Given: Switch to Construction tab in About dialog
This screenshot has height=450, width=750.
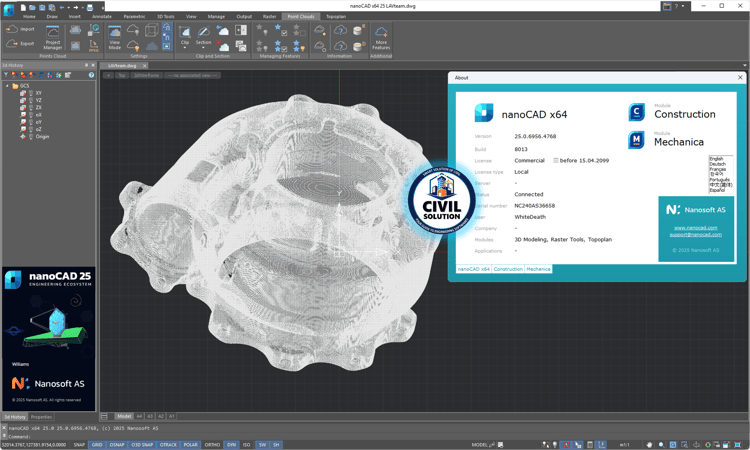Looking at the screenshot, I should [x=508, y=269].
